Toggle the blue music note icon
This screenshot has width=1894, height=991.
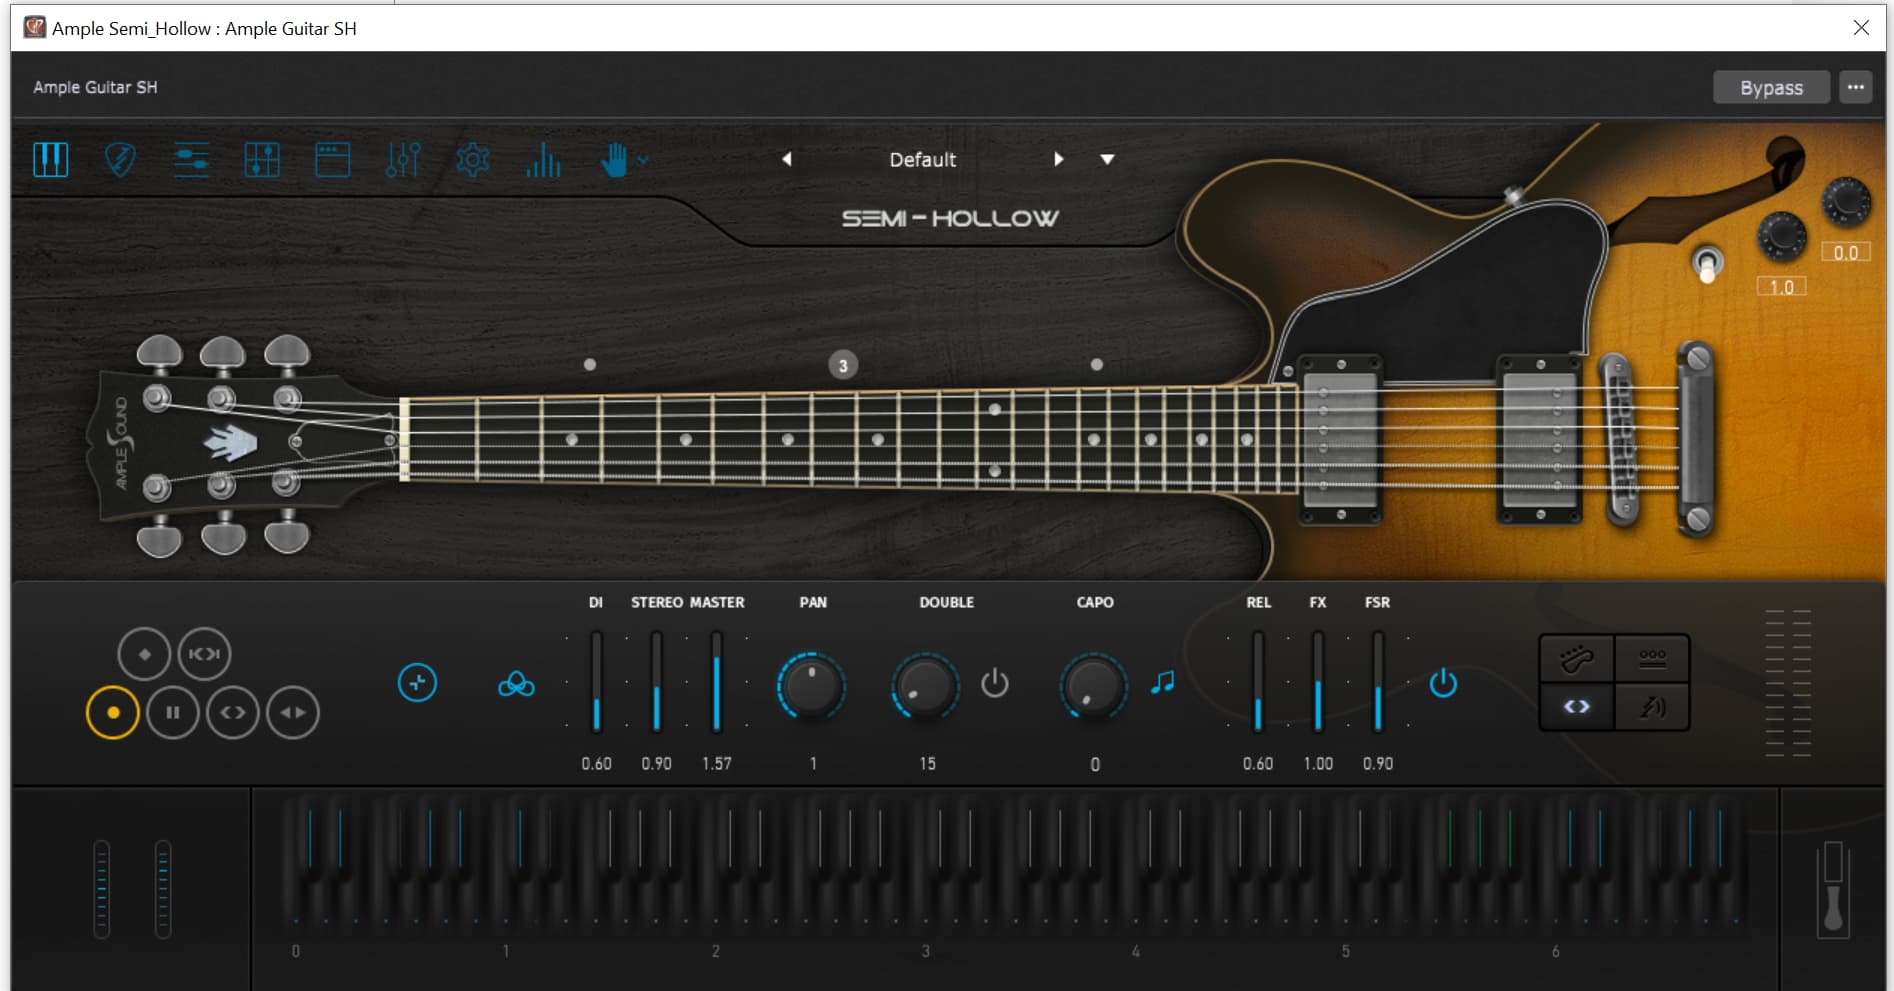(x=1162, y=683)
